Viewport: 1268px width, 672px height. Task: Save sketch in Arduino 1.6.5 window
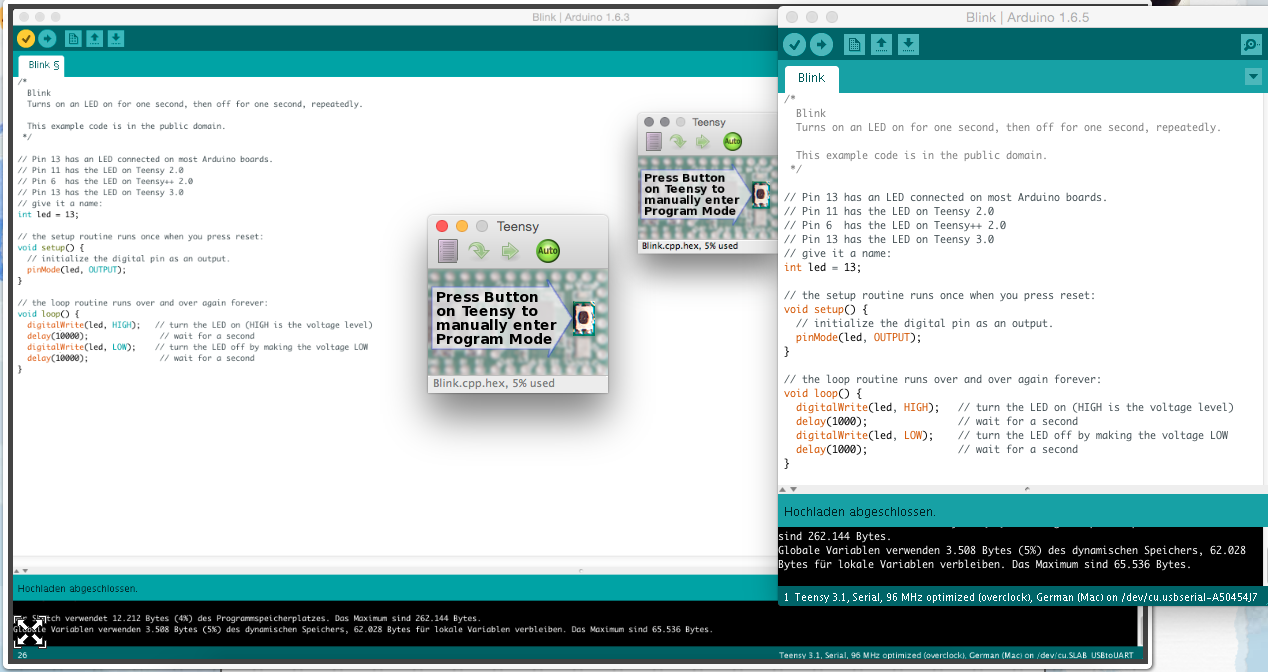point(908,44)
